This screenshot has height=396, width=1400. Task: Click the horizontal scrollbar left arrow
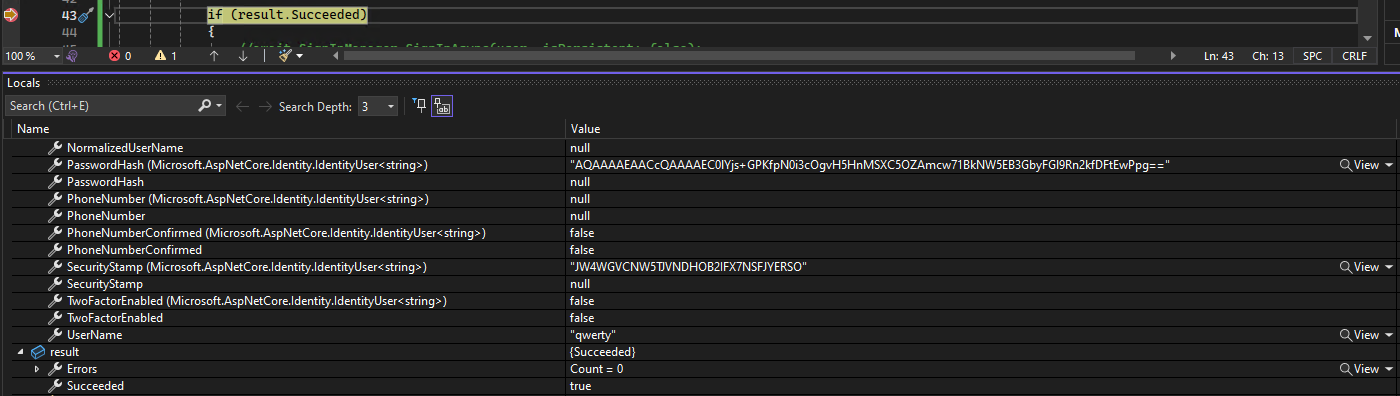pos(336,56)
